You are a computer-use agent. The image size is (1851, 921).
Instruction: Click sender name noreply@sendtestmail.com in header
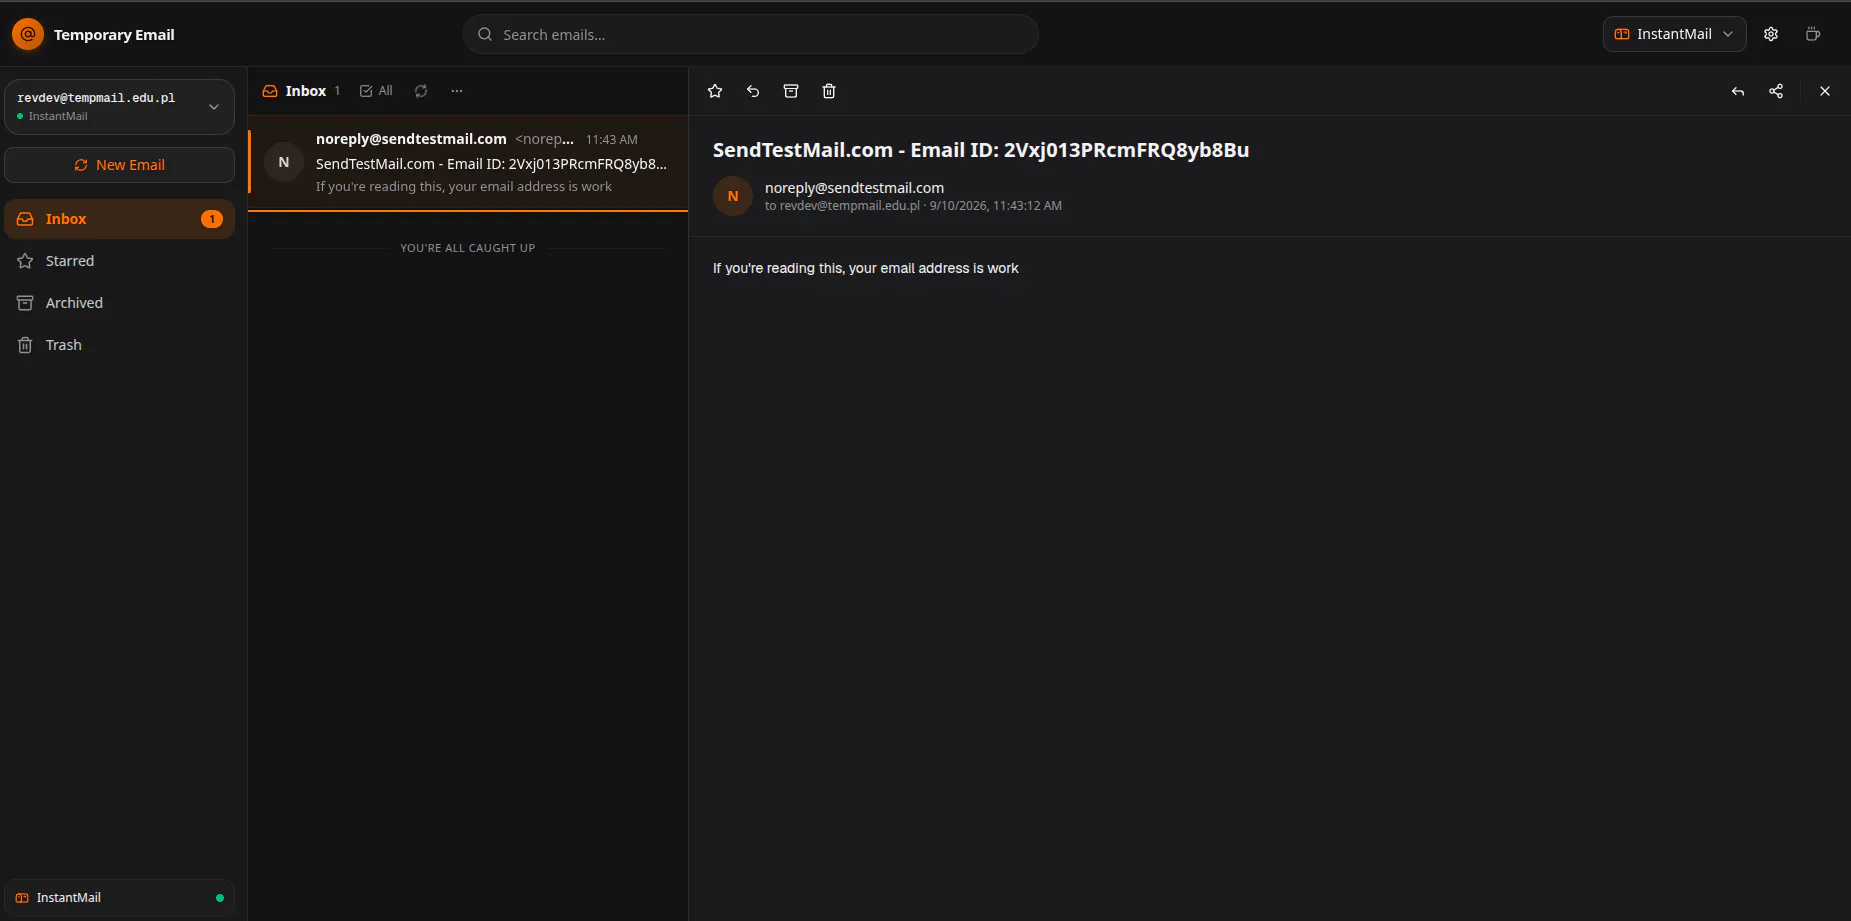tap(854, 188)
